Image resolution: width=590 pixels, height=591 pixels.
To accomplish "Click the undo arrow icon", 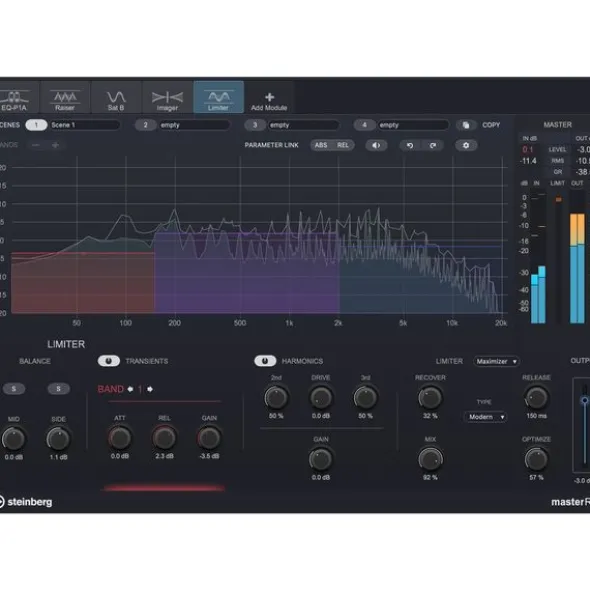I will (410, 145).
